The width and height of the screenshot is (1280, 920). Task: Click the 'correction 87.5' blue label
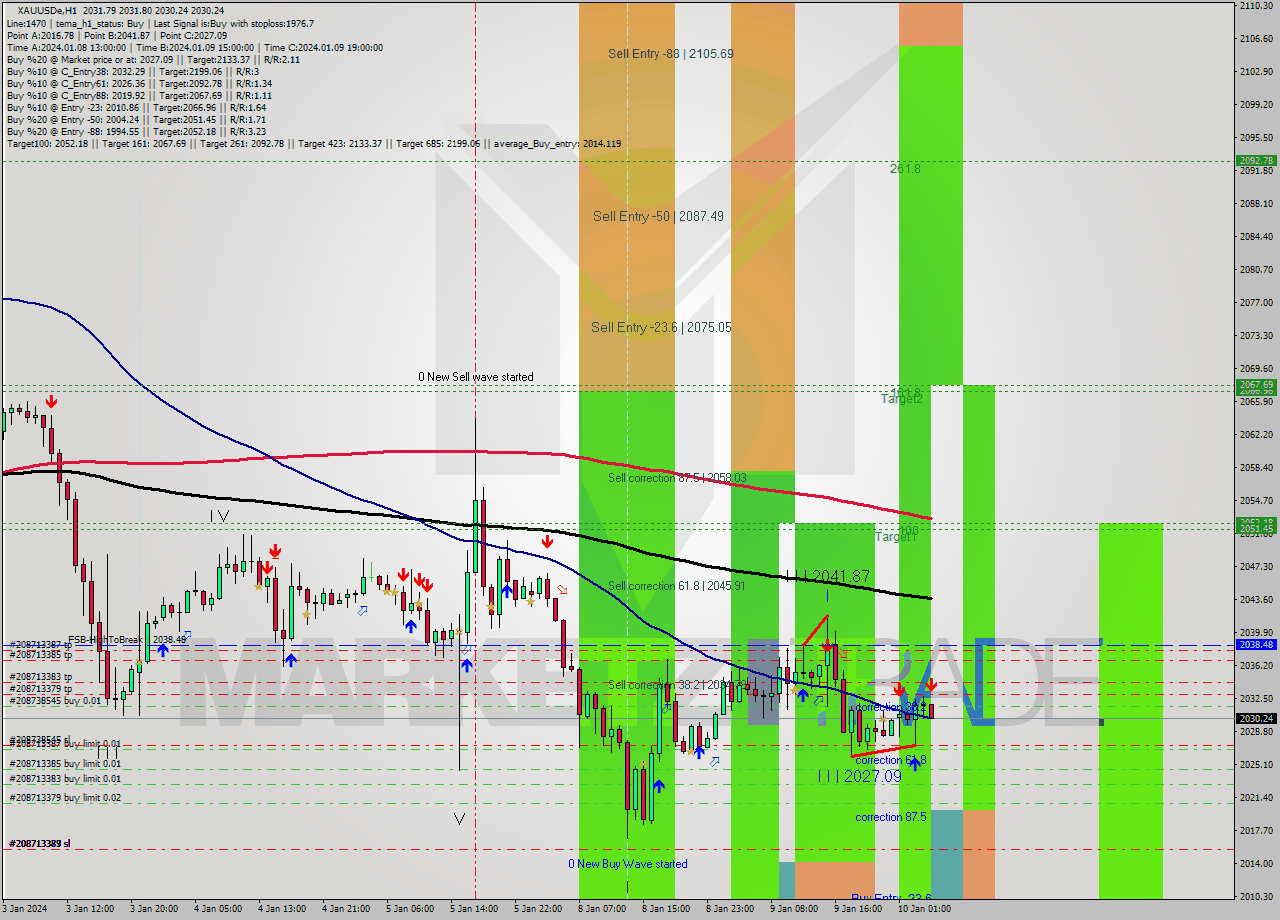(891, 817)
